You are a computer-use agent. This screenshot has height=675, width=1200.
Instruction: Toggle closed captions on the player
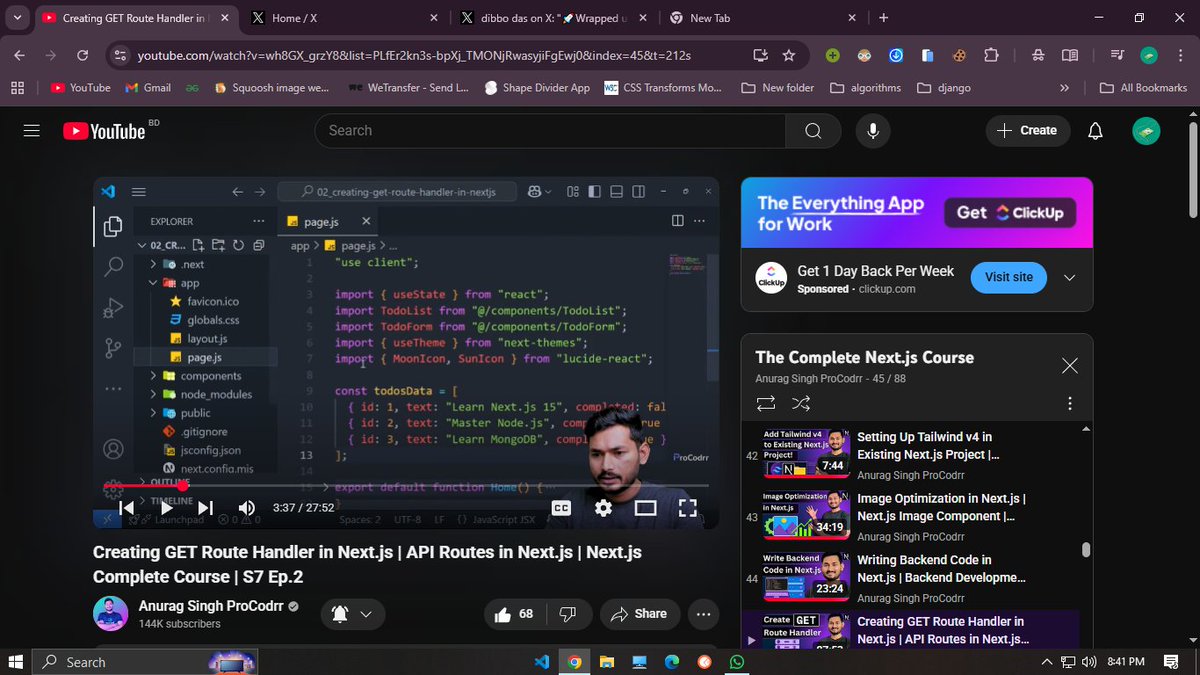pyautogui.click(x=562, y=508)
